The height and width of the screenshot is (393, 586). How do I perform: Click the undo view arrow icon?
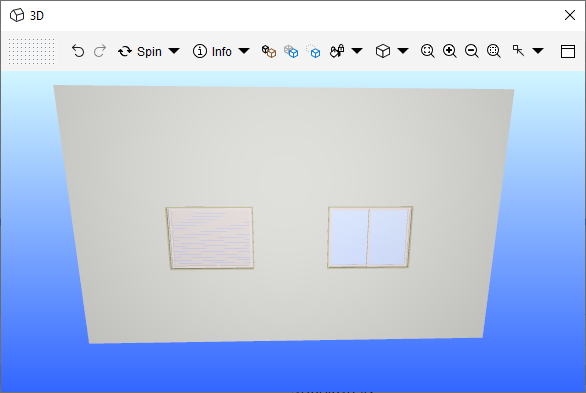(78, 51)
